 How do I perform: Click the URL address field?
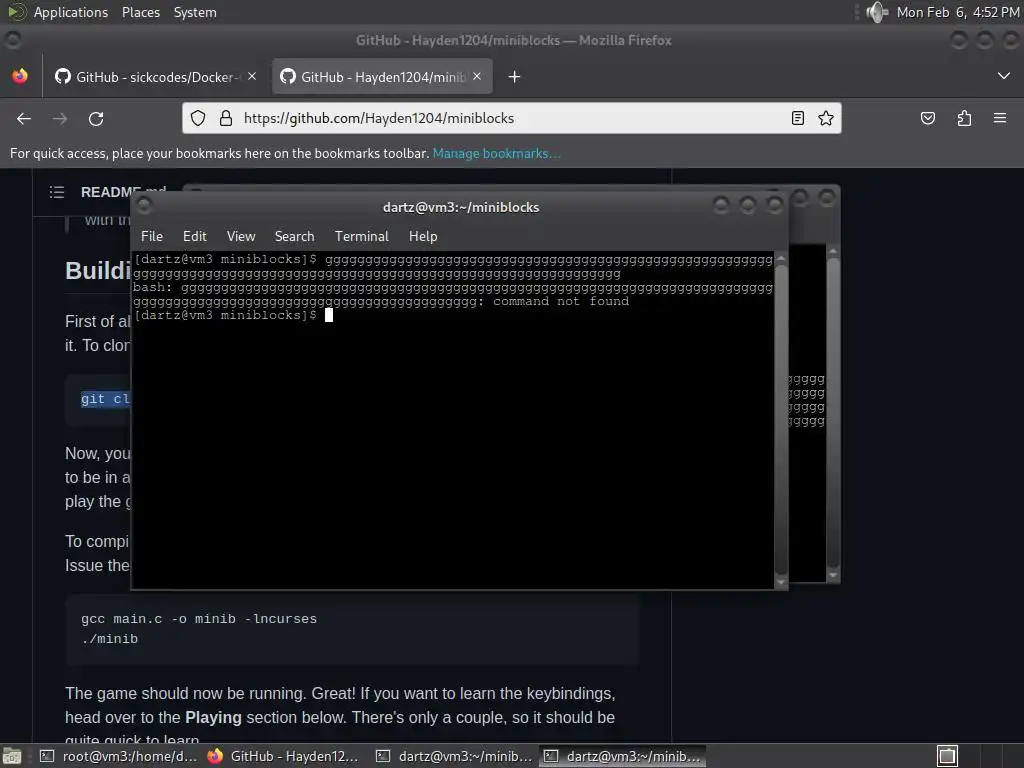point(512,118)
